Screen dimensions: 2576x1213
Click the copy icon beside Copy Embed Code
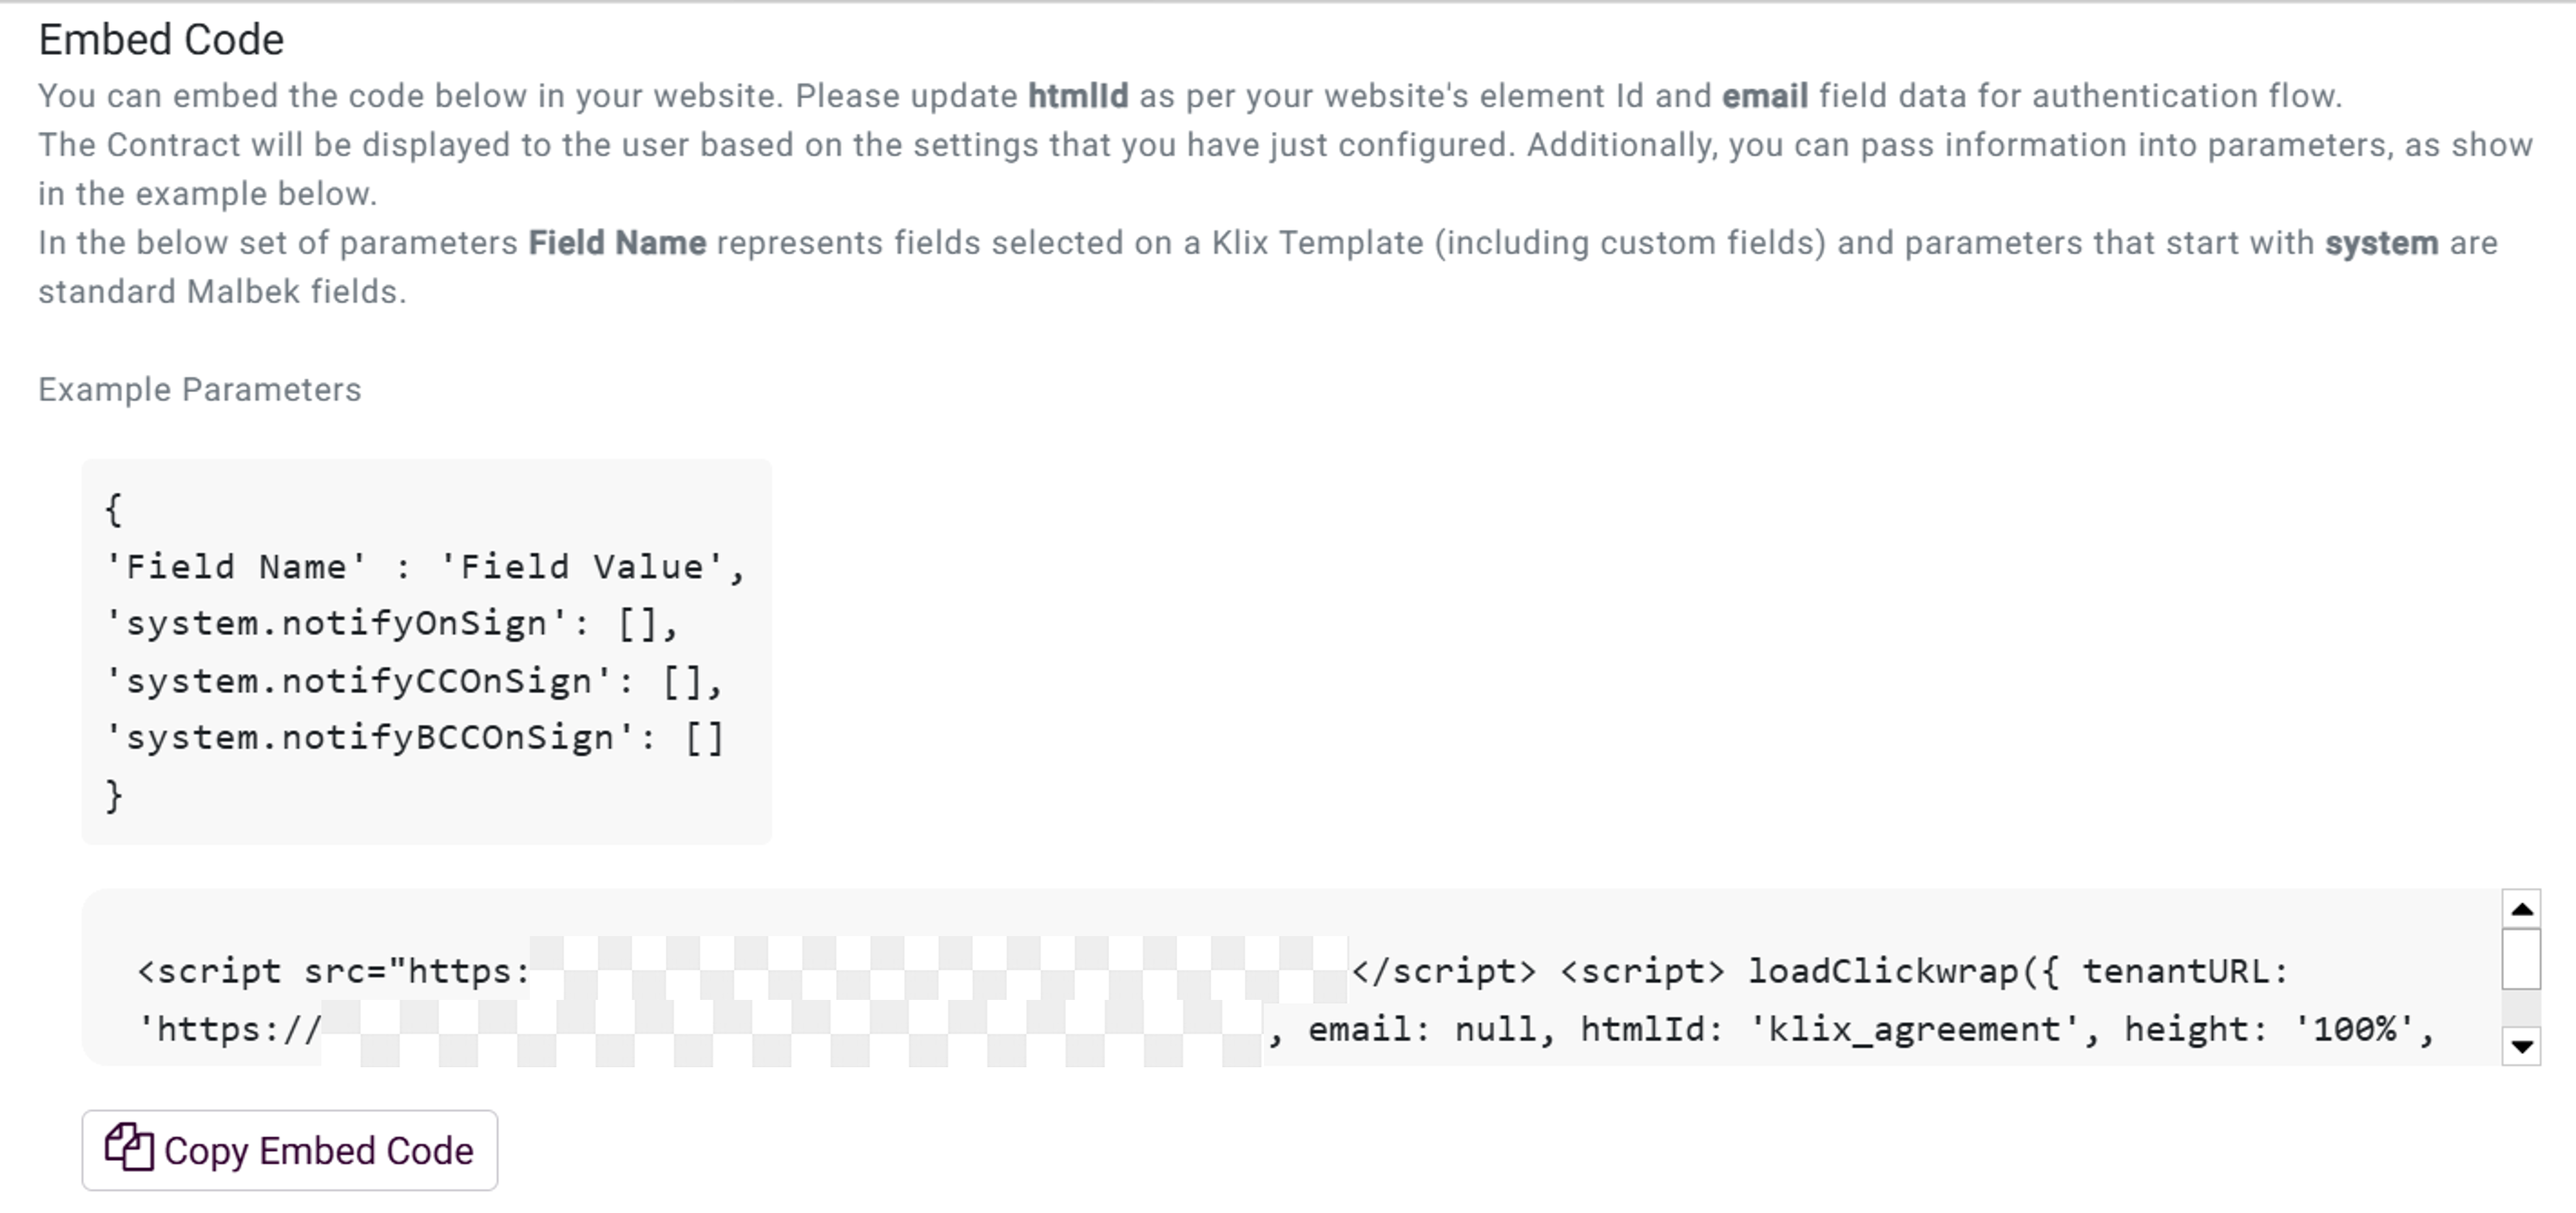coord(130,1148)
